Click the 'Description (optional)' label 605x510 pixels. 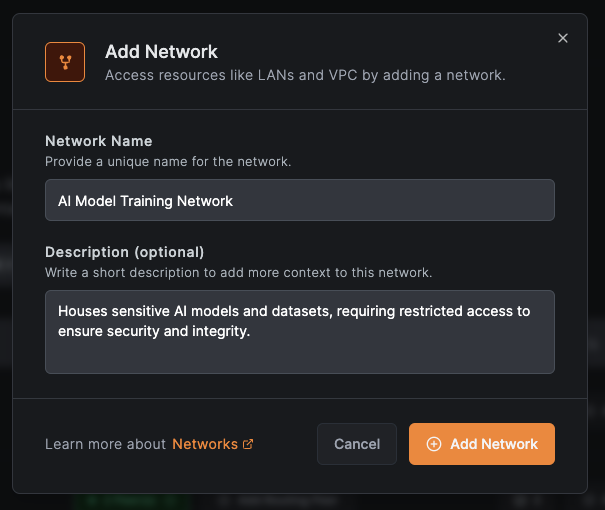pyautogui.click(x=125, y=252)
